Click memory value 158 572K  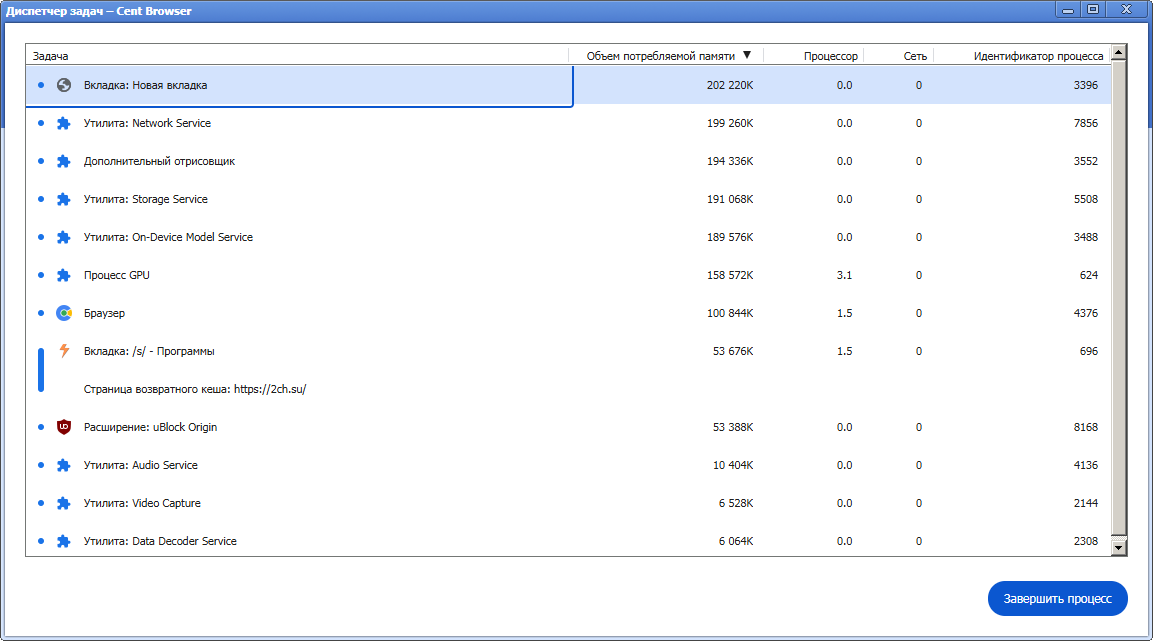[729, 276]
